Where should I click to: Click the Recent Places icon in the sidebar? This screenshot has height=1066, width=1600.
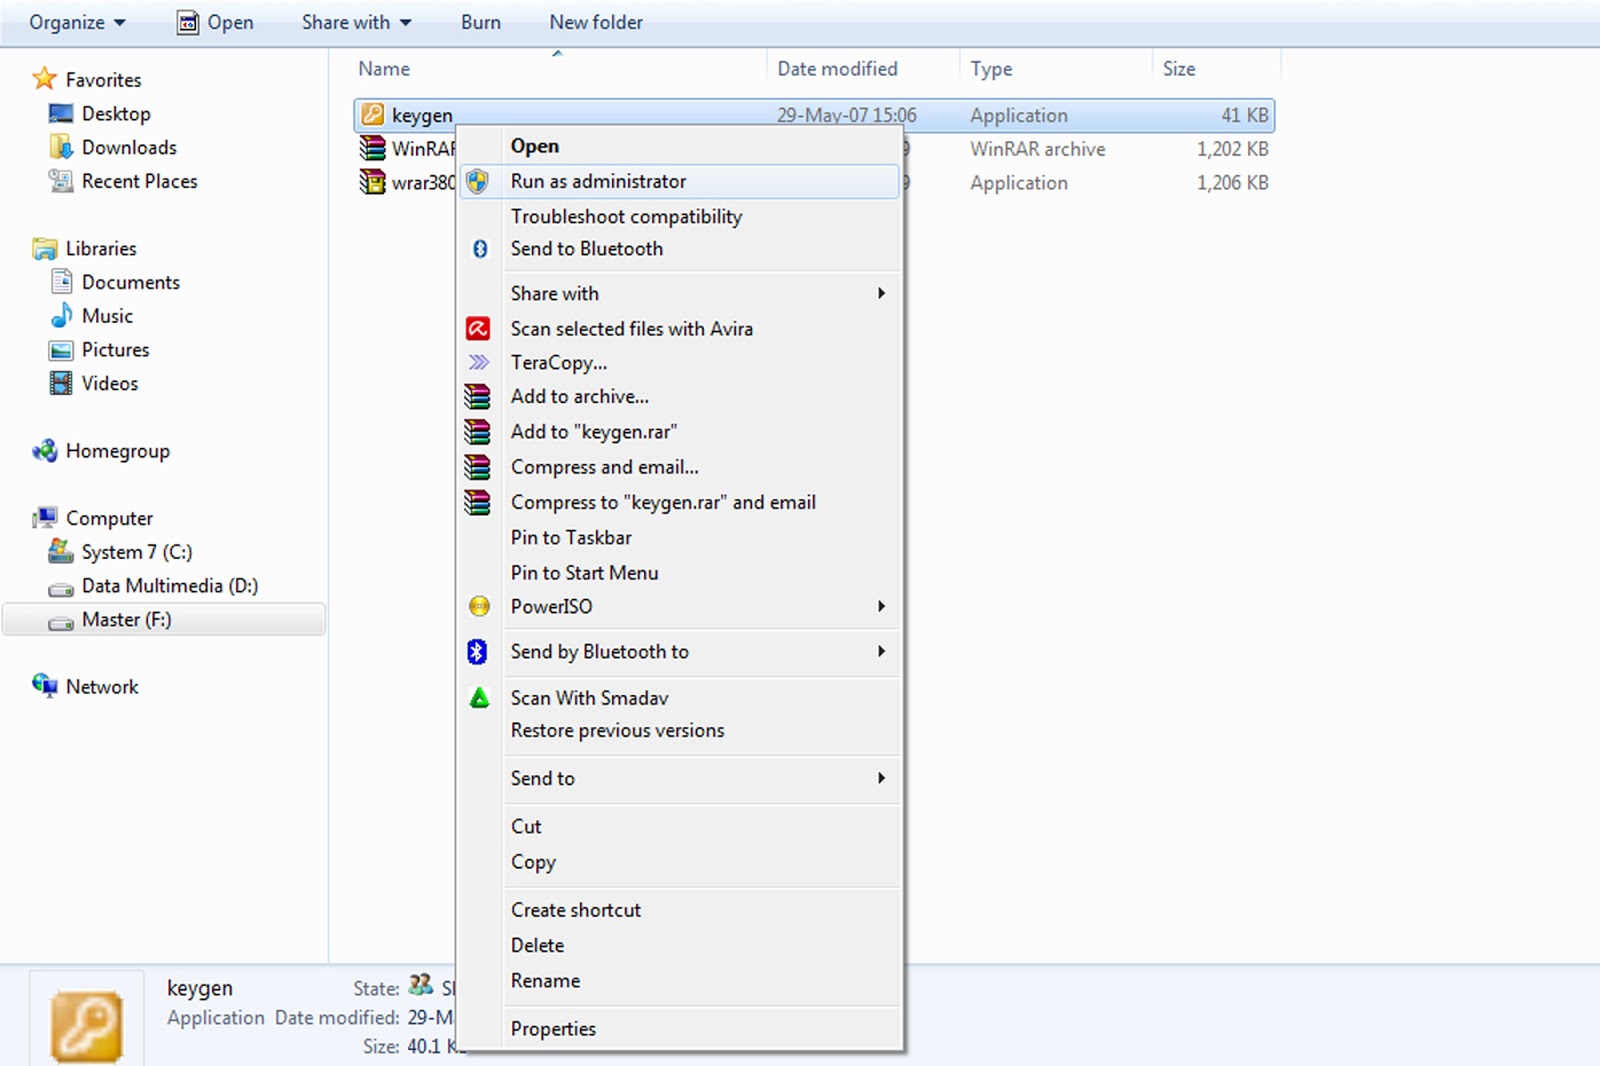pos(61,181)
